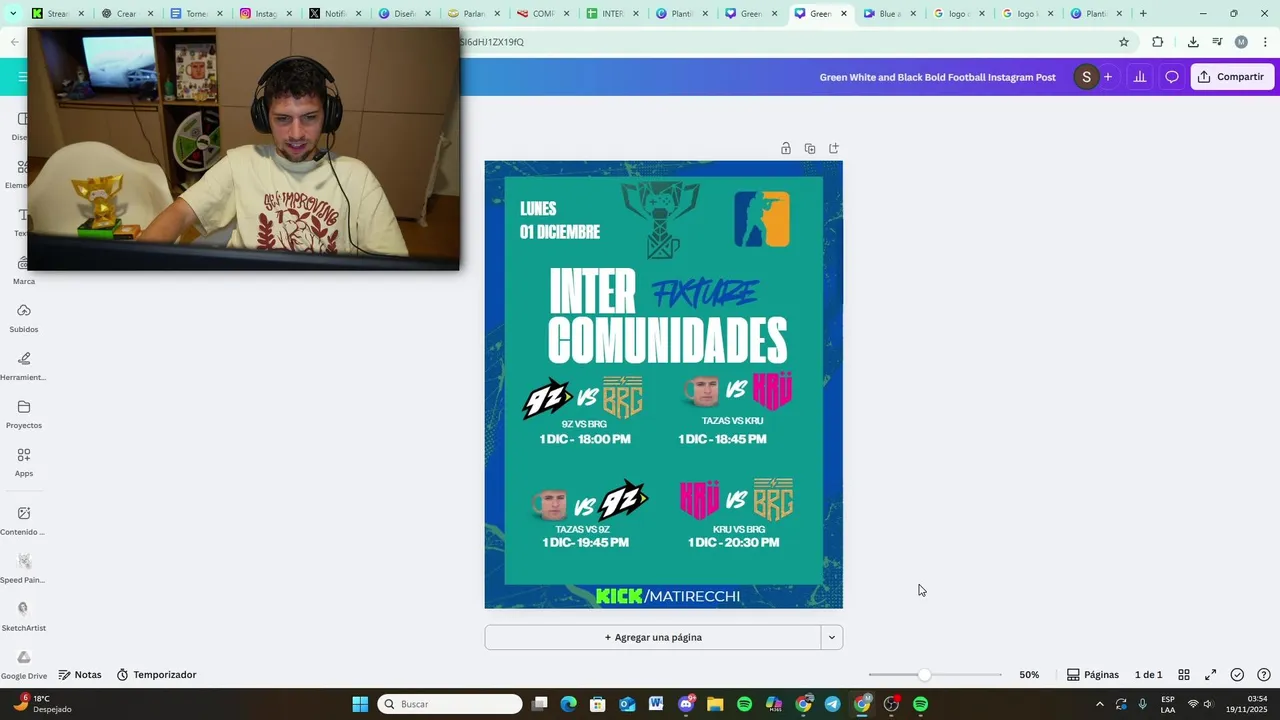Click the Compartir share button
1280x720 pixels.
pyautogui.click(x=1232, y=77)
